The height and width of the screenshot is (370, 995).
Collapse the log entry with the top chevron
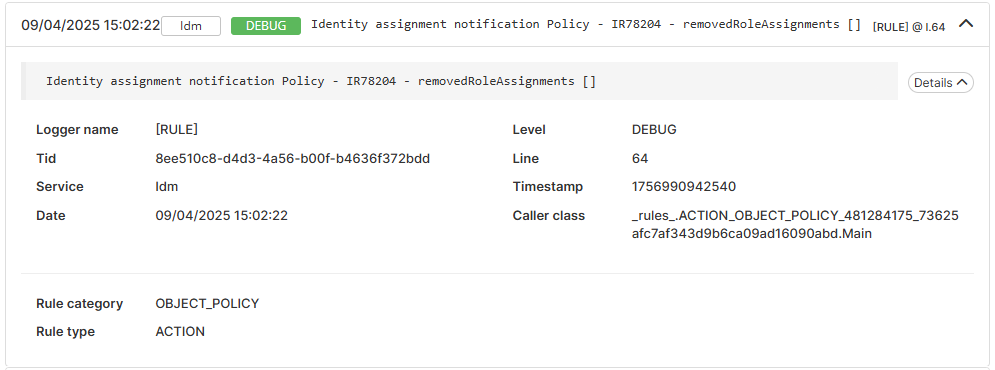[966, 25]
